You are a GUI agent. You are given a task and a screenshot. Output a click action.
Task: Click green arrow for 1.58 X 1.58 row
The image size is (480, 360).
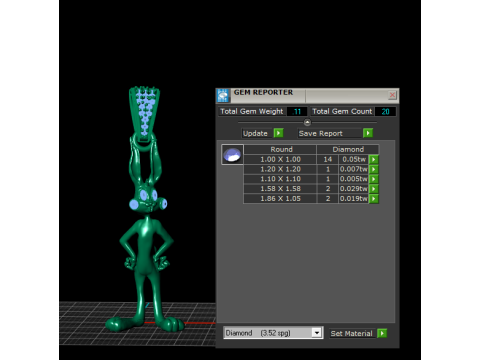pyautogui.click(x=374, y=189)
